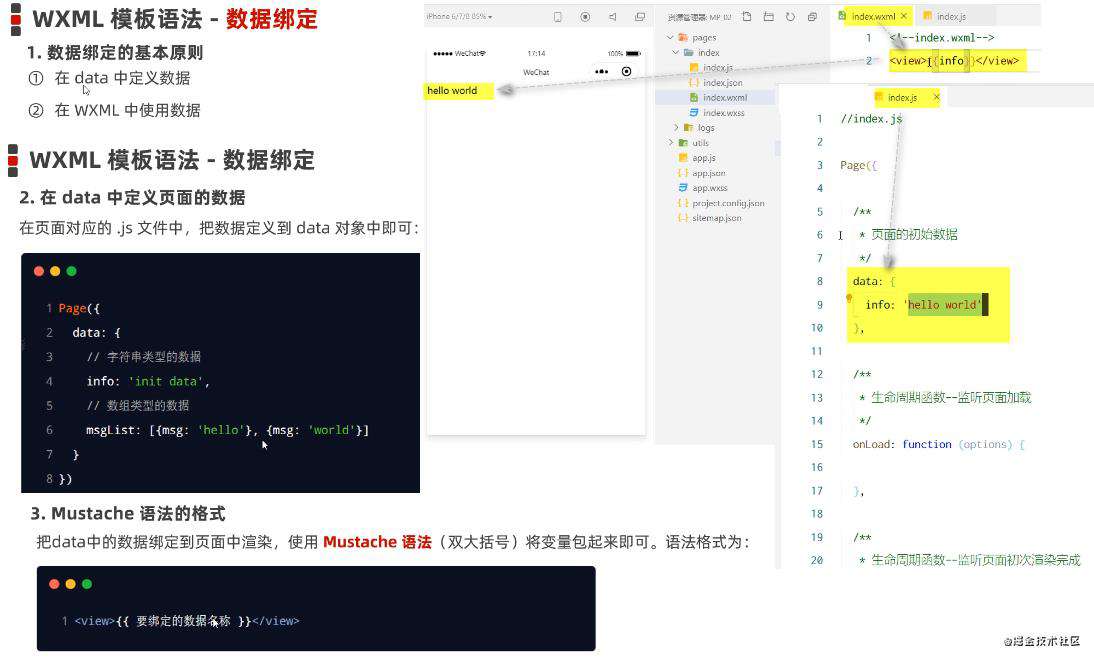Click the 要绑定的数据名称 view code line

pos(187,621)
